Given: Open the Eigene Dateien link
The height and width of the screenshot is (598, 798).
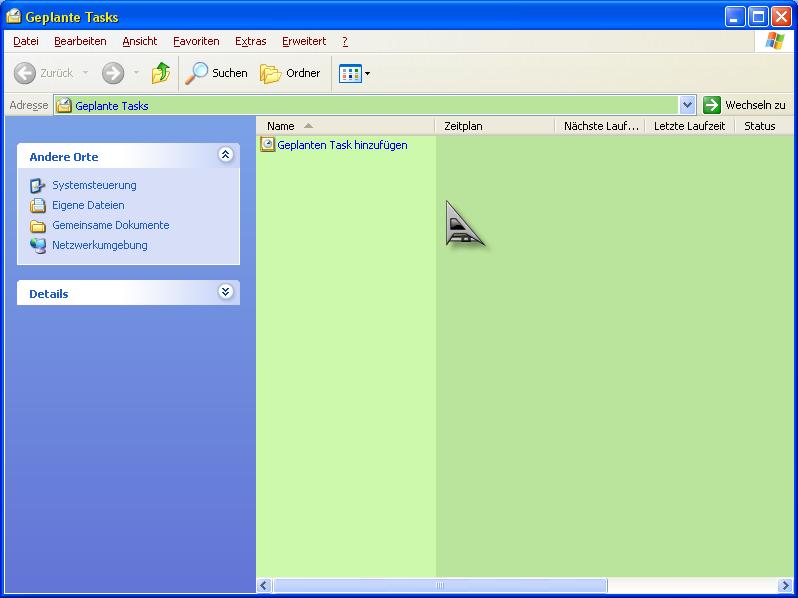Looking at the screenshot, I should click(x=88, y=205).
